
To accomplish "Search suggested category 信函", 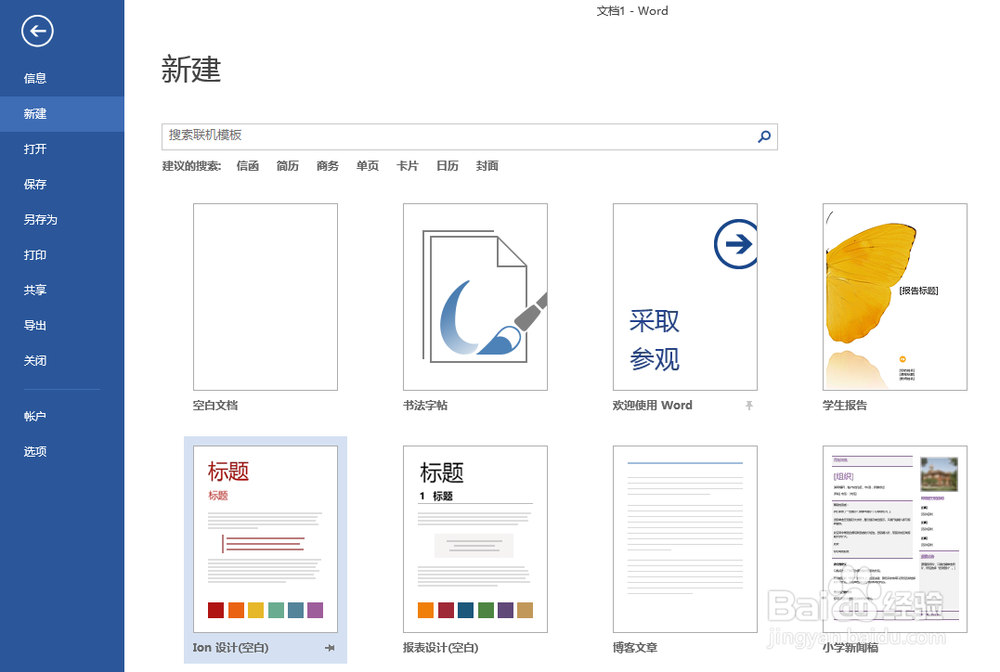I will (x=247, y=166).
